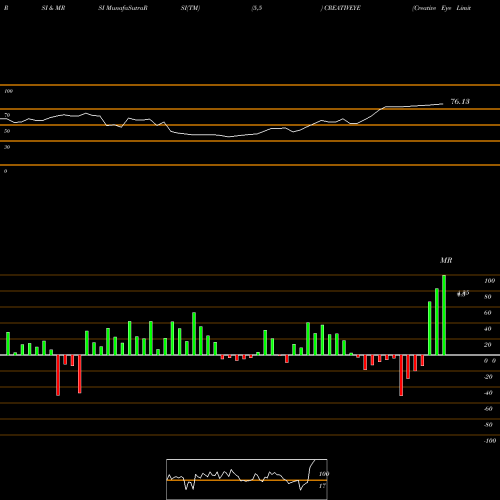Viewport: 500px width, 500px height.
Task: Open the mini RSI overview chart thumbnail
Action: [x=247, y=479]
